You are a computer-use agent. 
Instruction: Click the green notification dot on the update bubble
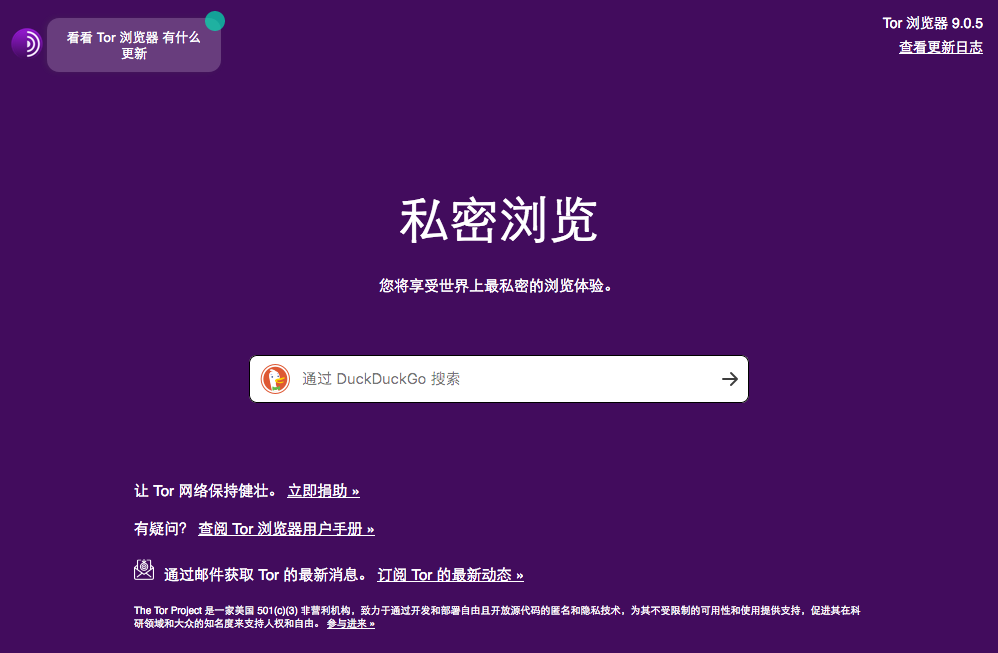(215, 21)
